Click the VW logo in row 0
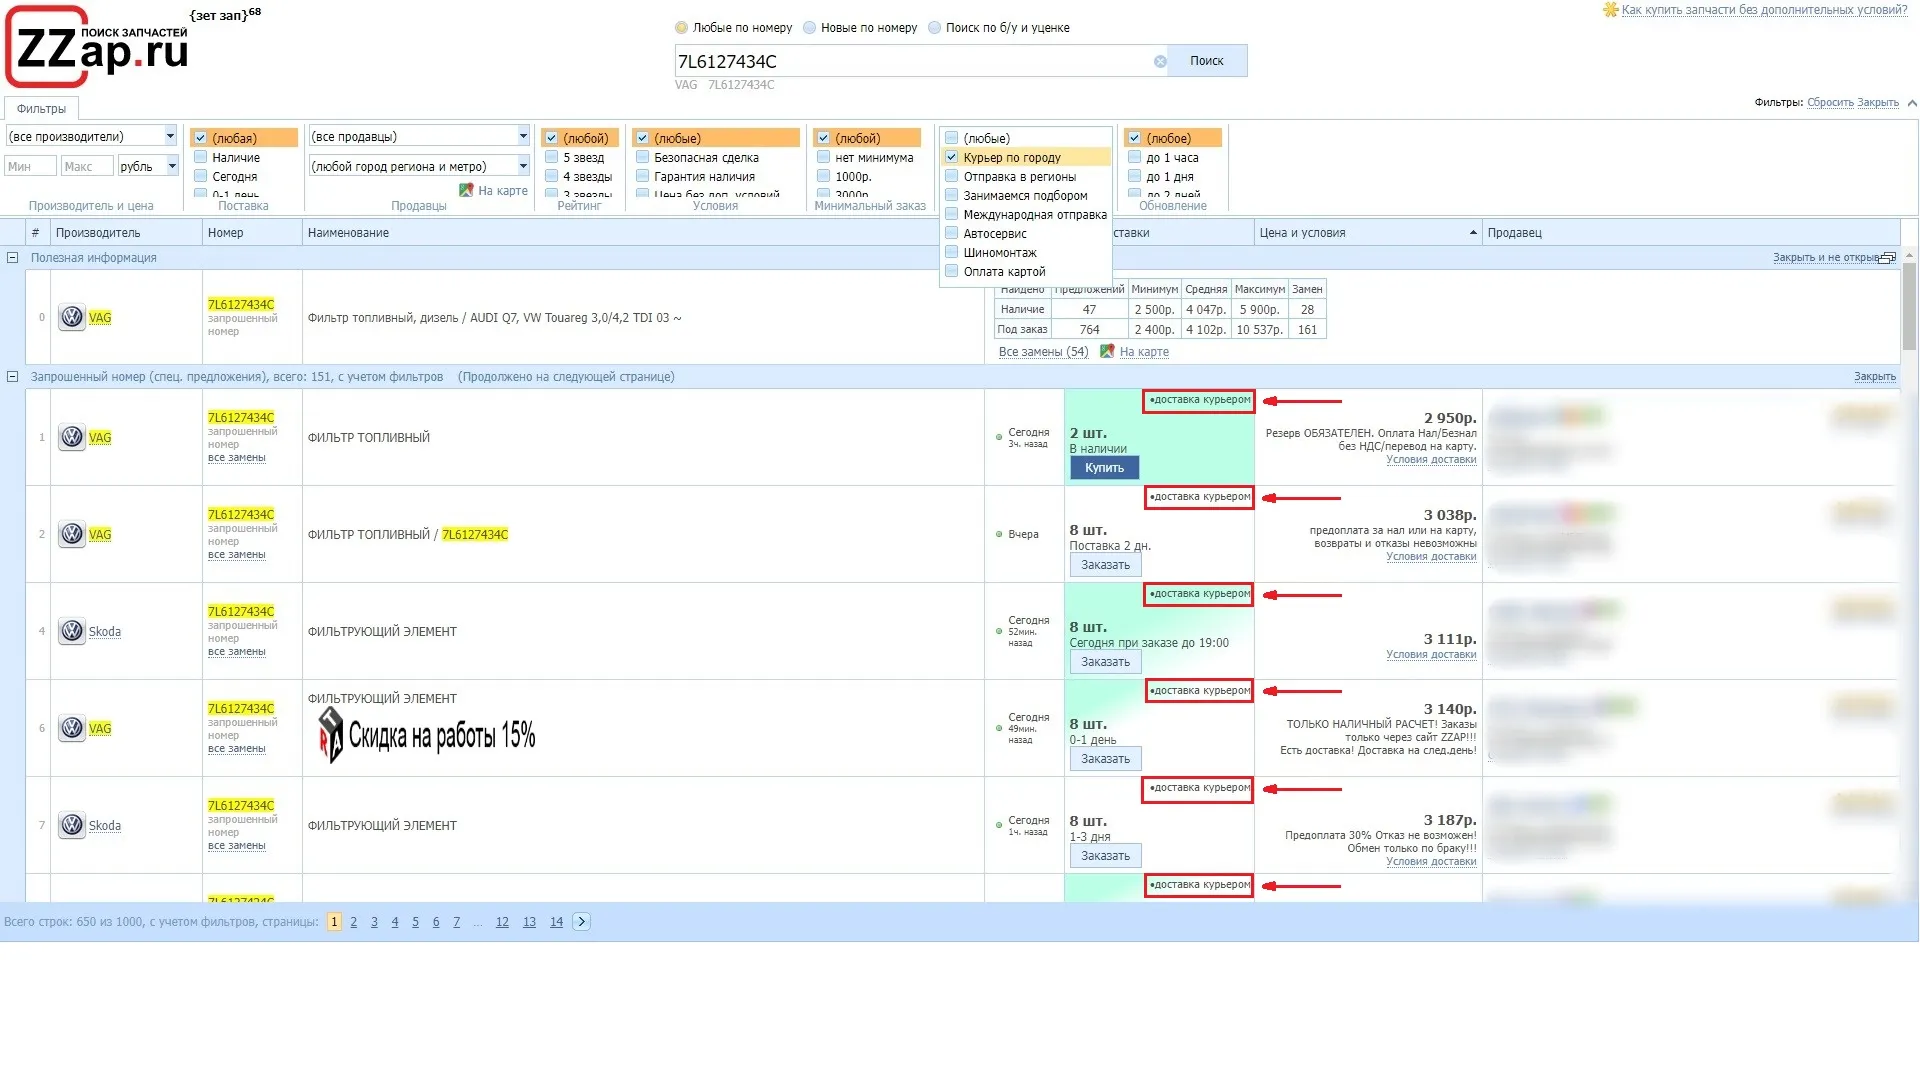This screenshot has width=1920, height=1080. [72, 318]
